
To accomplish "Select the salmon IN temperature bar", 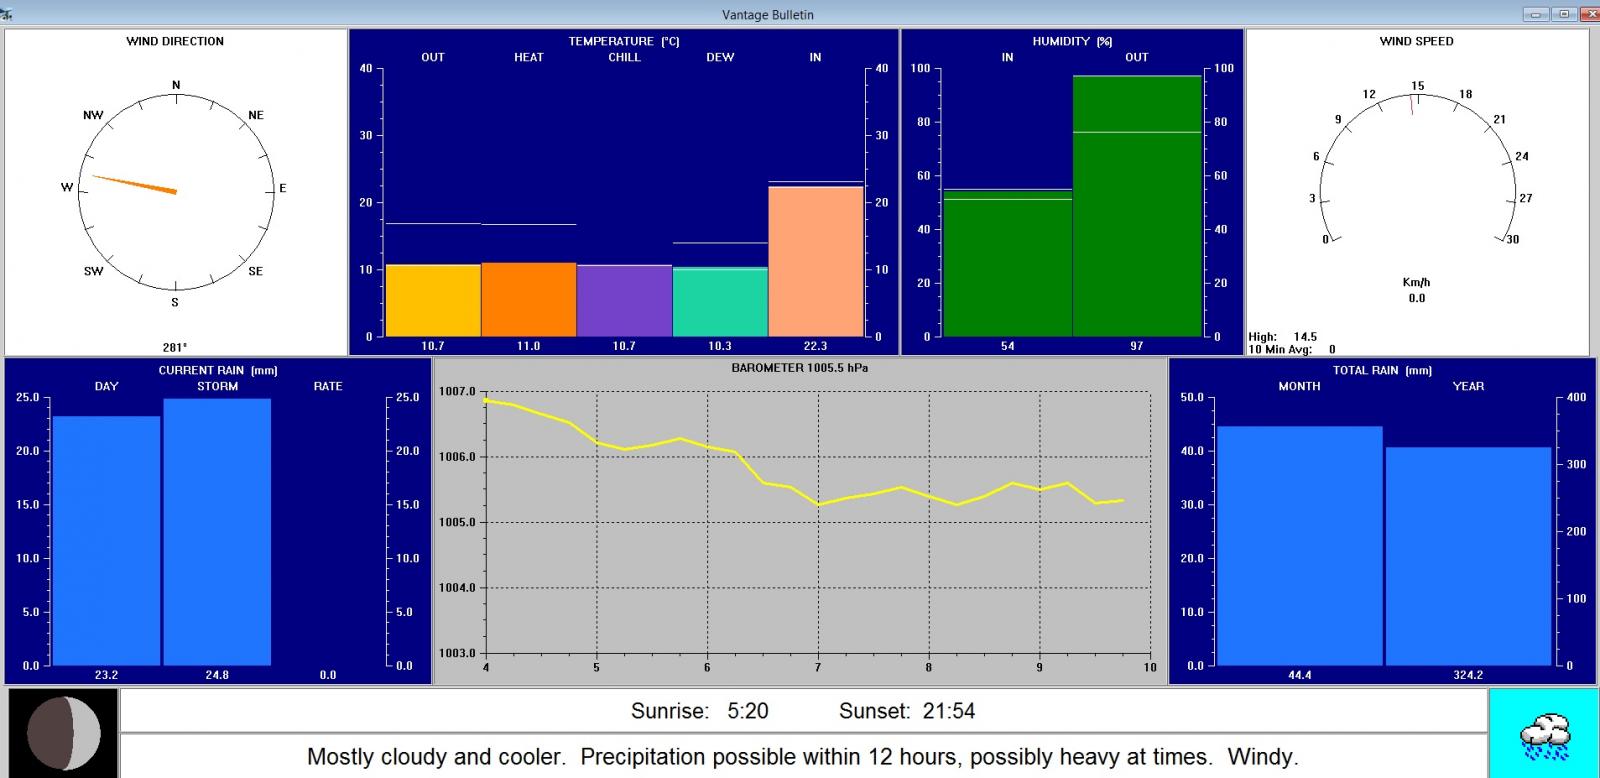I will [x=816, y=262].
